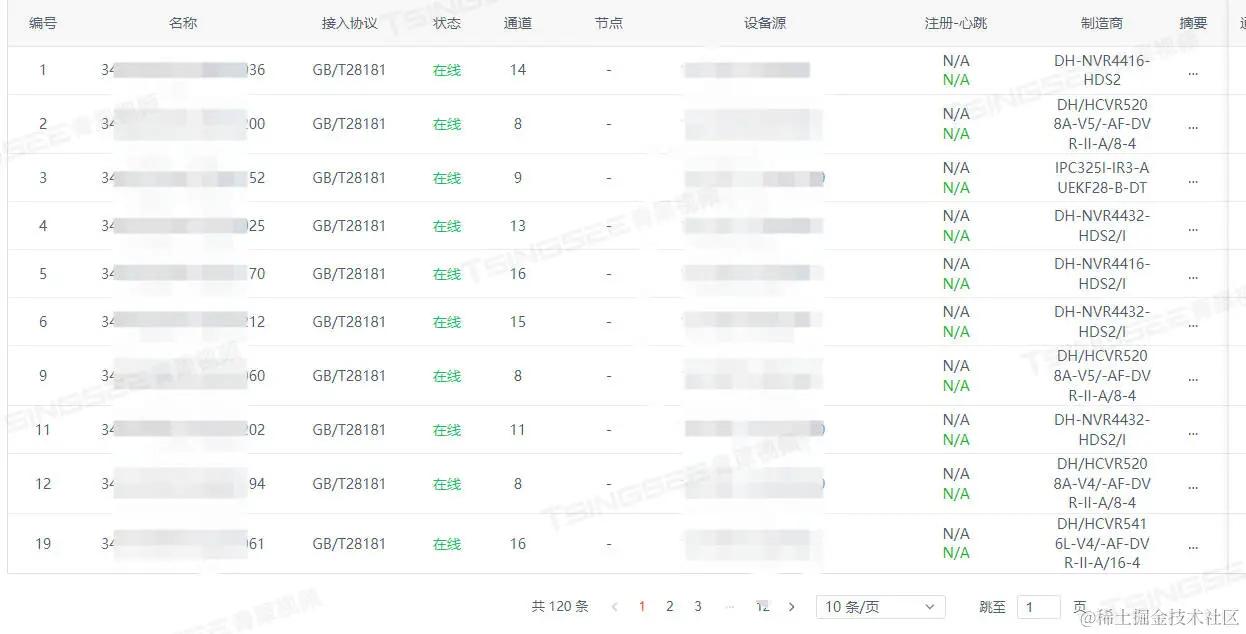
Task: Click 在线 status in row 2
Action: [x=447, y=125]
